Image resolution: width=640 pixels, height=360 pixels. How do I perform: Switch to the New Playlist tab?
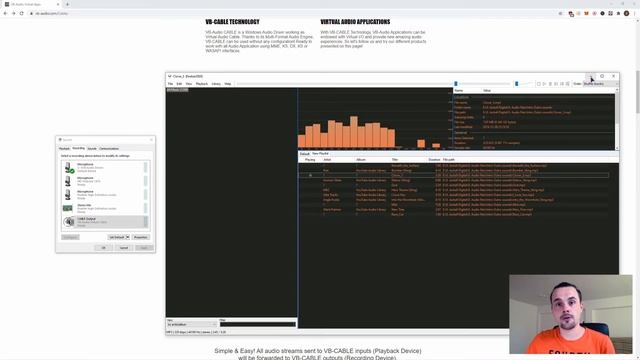(x=320, y=153)
